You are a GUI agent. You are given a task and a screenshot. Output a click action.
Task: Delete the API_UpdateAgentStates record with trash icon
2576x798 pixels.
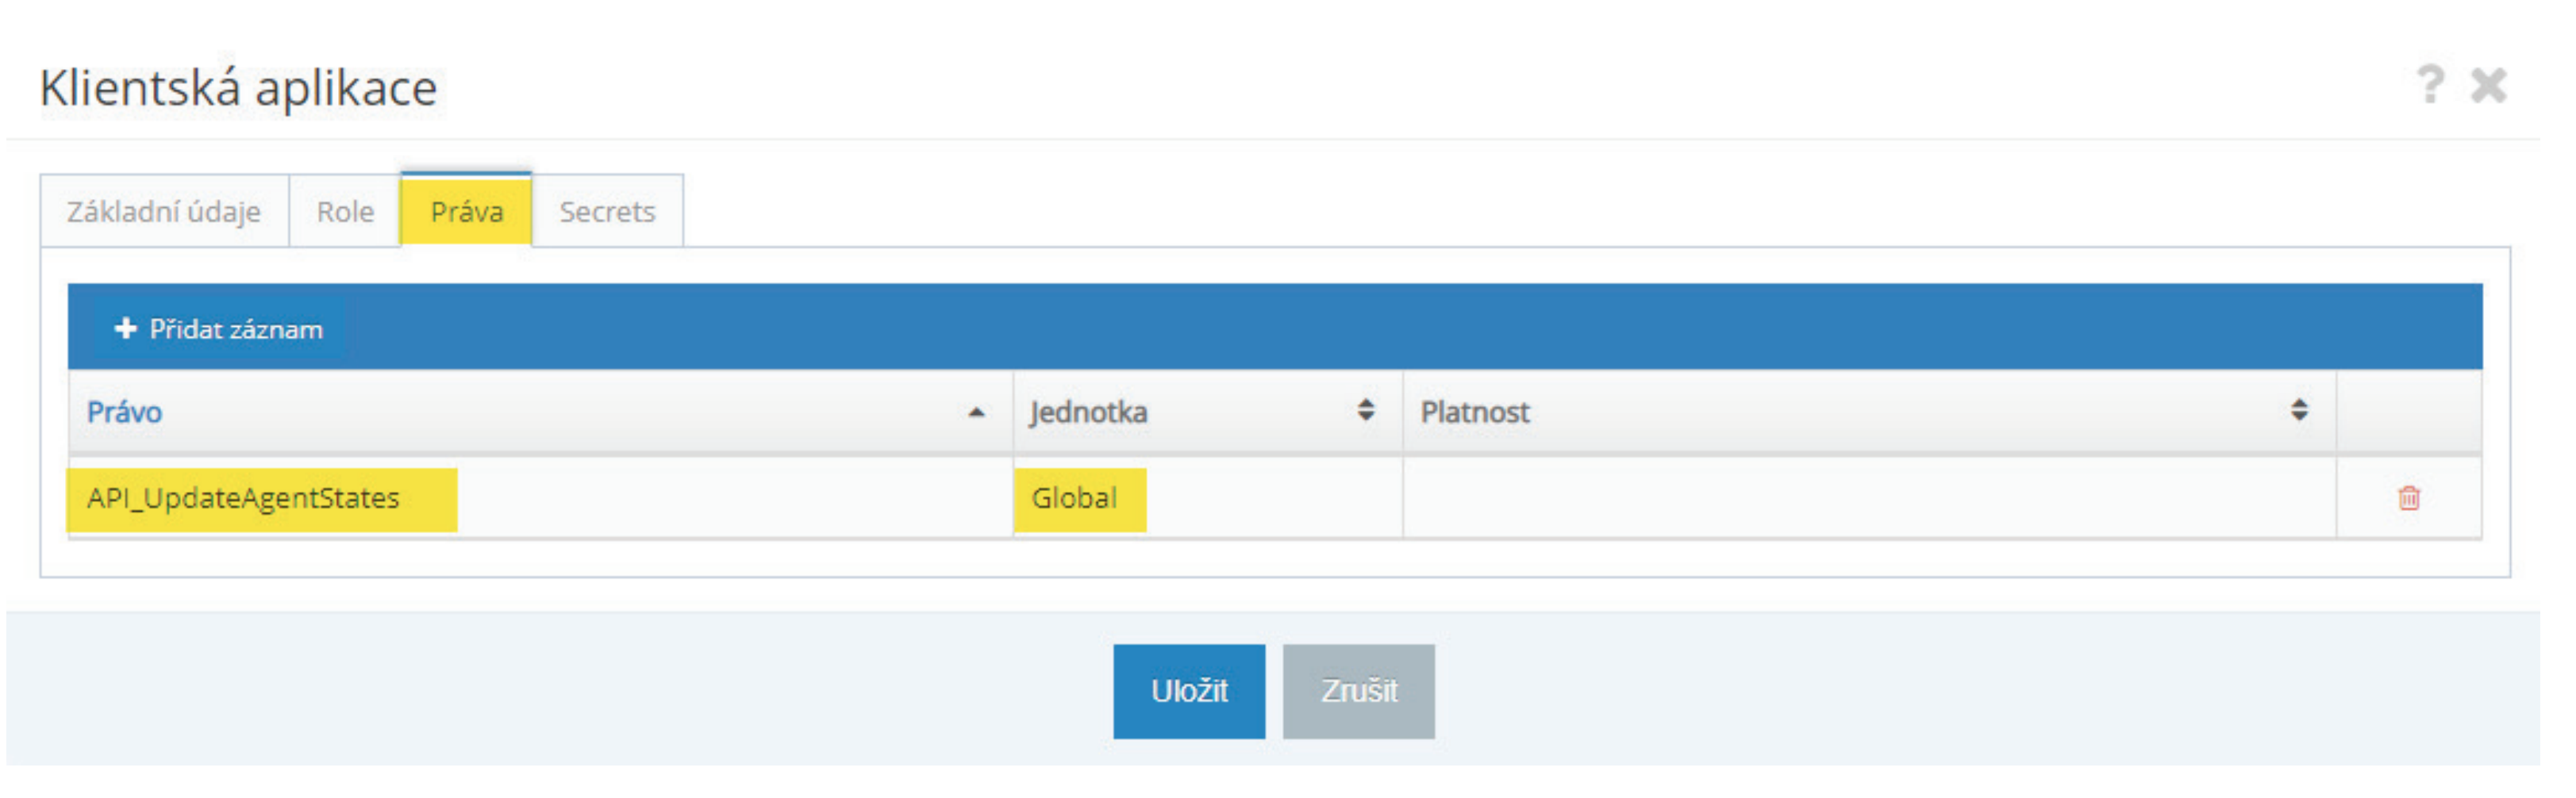[2408, 498]
